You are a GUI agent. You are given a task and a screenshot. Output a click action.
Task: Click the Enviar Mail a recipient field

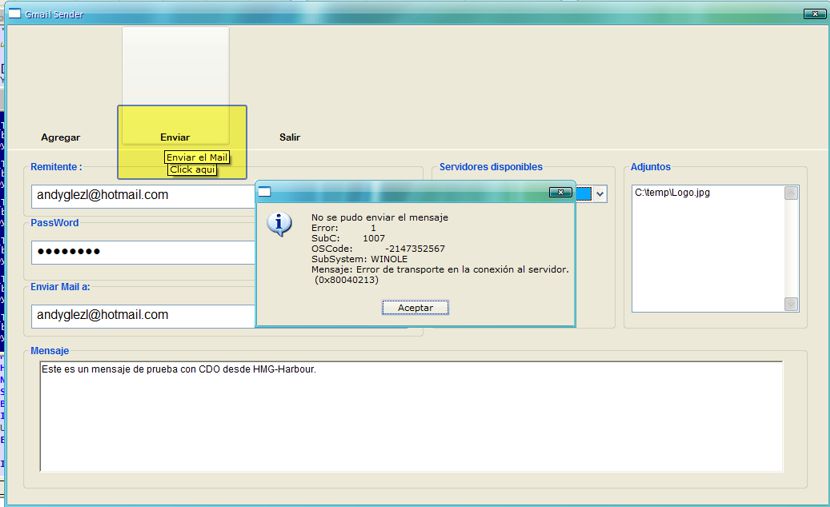(x=140, y=315)
